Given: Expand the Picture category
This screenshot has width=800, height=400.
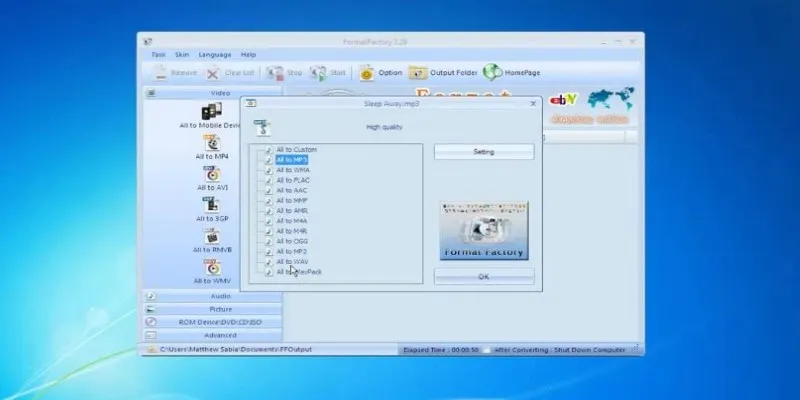Looking at the screenshot, I should coord(213,309).
